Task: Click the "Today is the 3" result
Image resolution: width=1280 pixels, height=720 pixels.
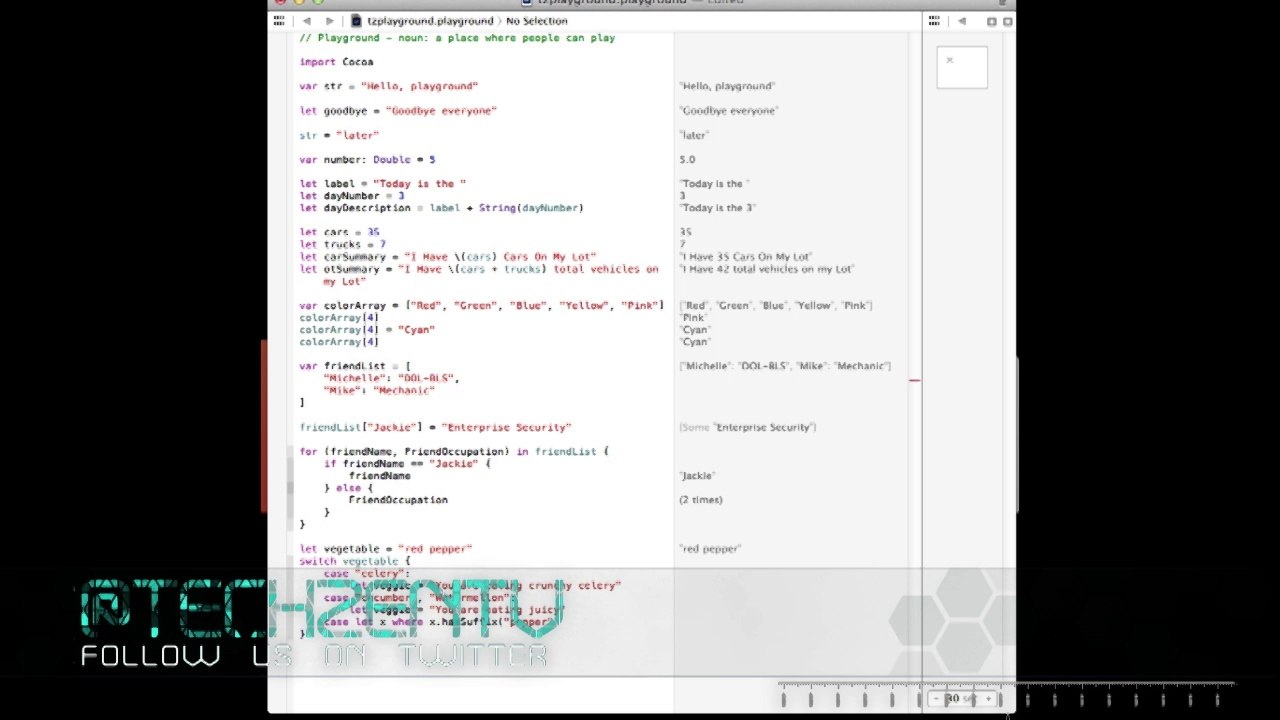Action: (x=718, y=208)
